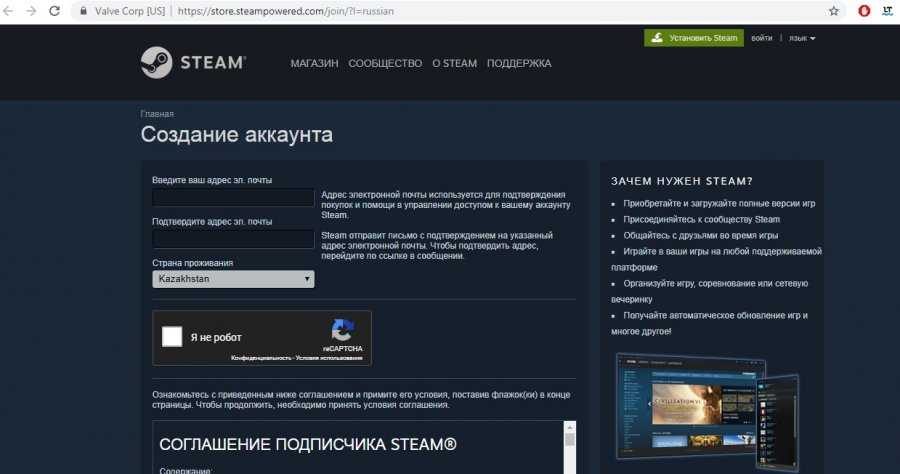This screenshot has height=474, width=900.
Task: Bookmark the page with the star icon
Action: 833,11
